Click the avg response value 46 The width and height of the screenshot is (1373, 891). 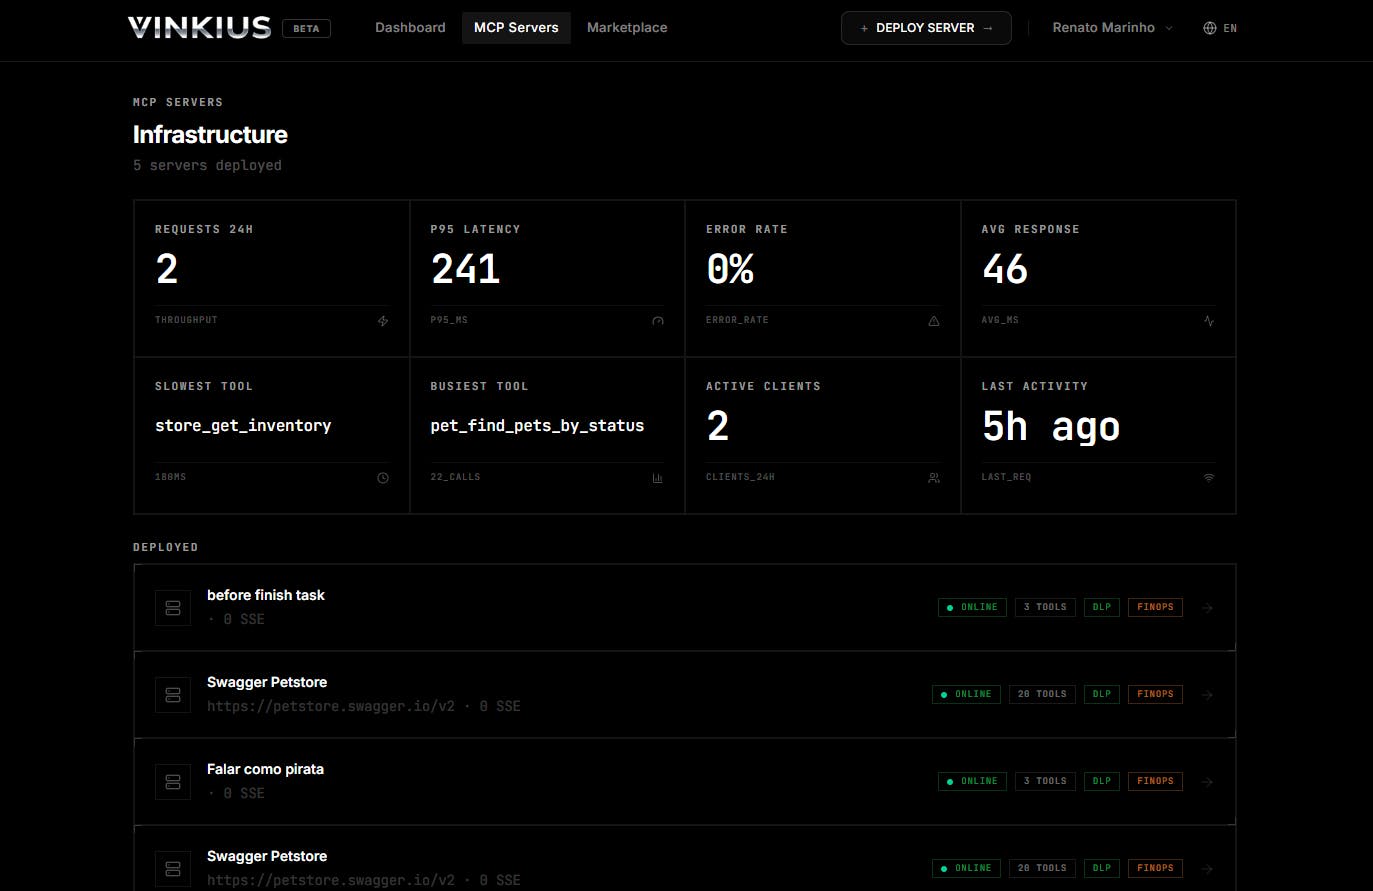[x=1004, y=269]
